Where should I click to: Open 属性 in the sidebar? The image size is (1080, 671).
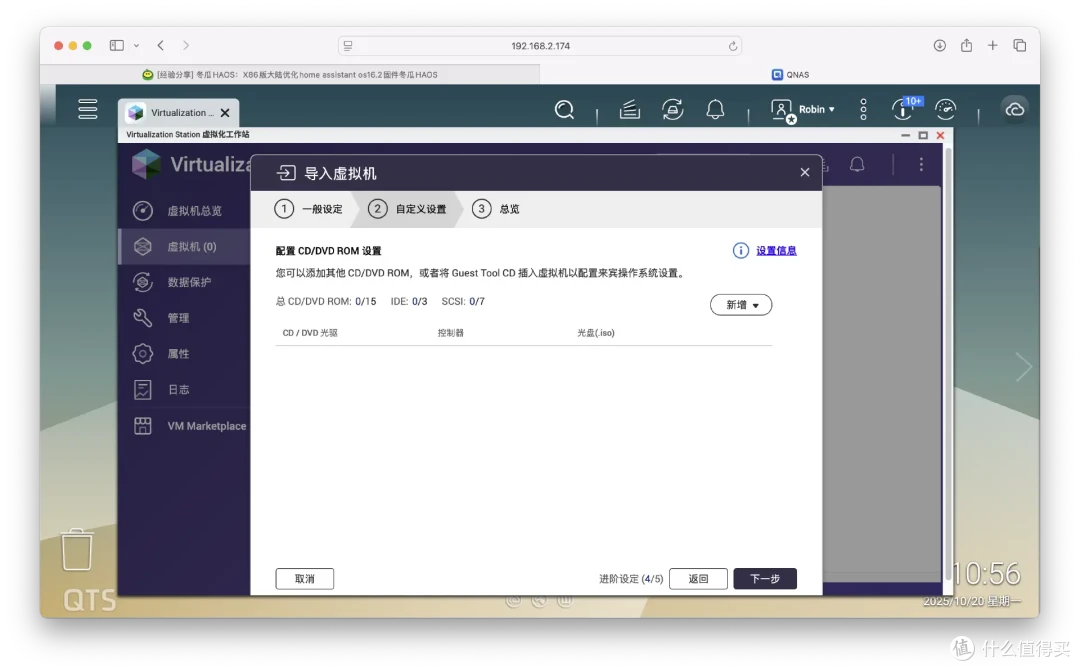185,354
